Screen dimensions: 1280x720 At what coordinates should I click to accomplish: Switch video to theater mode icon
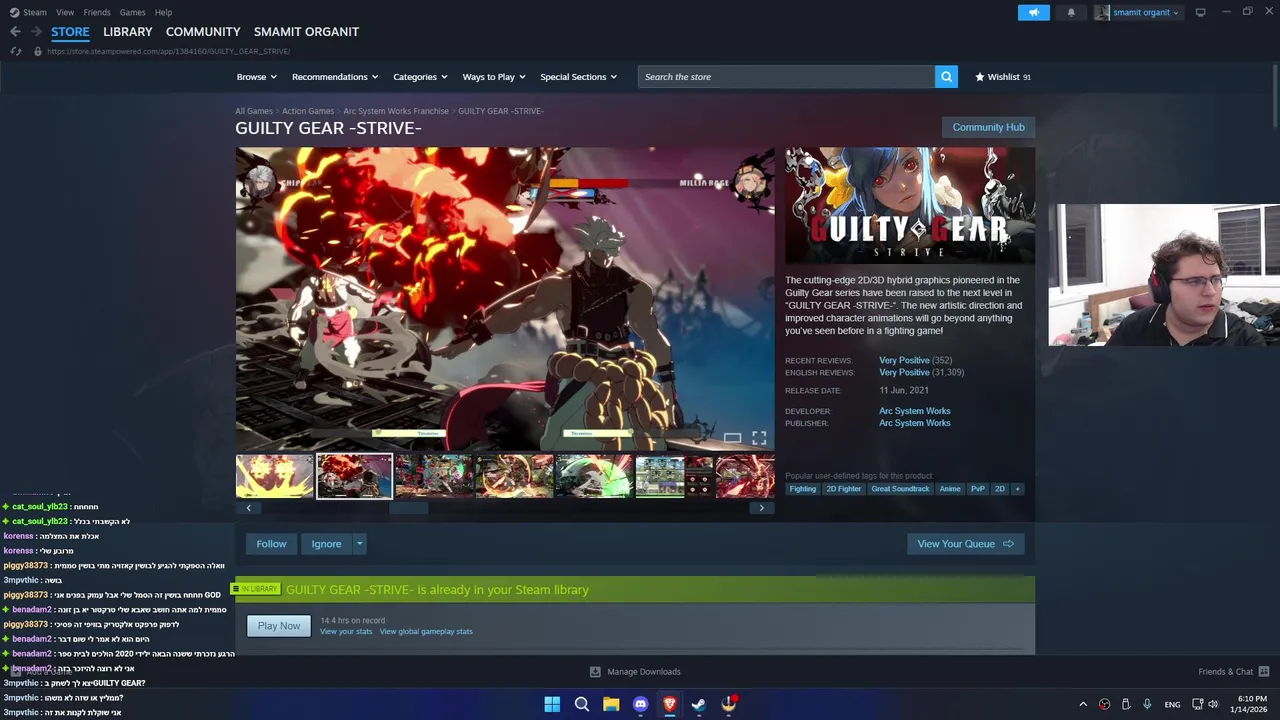[x=733, y=438]
